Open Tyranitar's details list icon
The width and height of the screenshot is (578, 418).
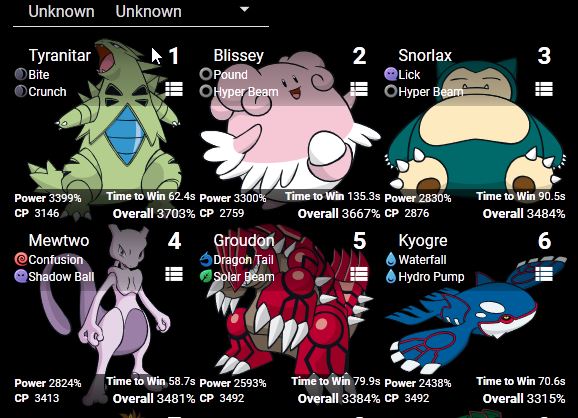[174, 89]
